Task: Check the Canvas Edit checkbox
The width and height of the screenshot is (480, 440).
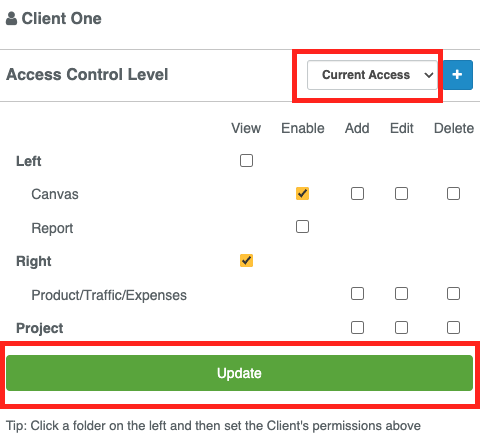Action: [x=401, y=194]
